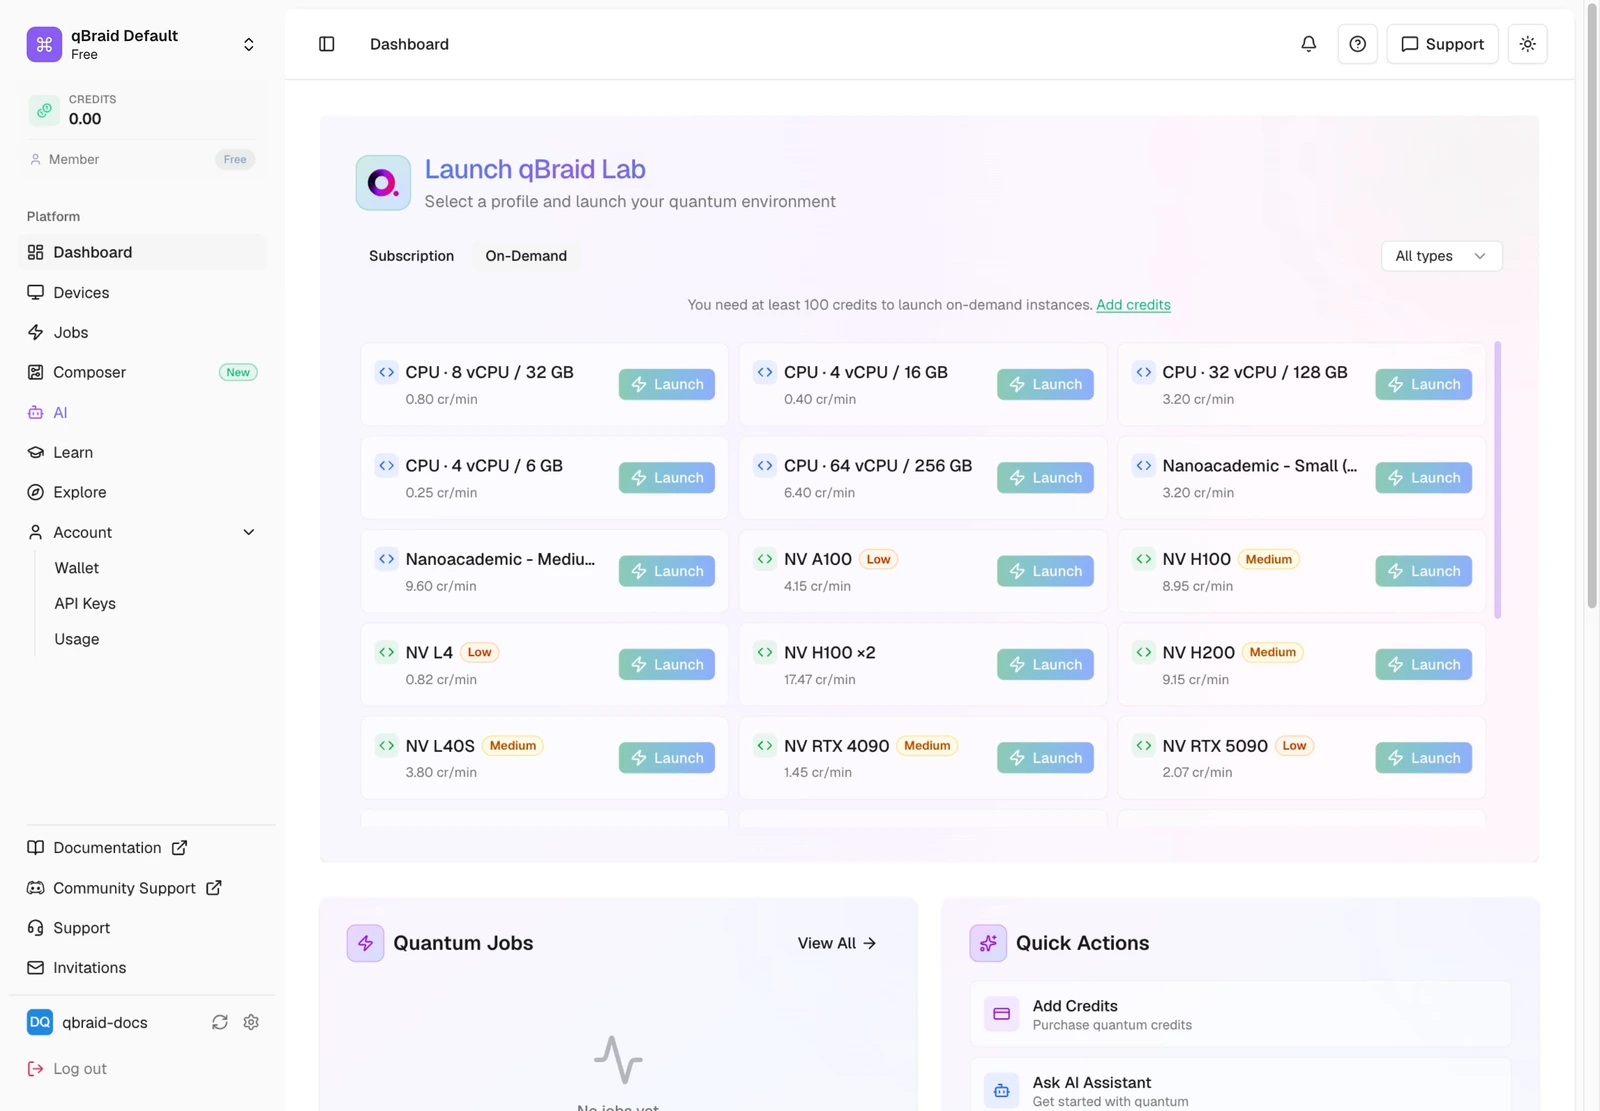Open settings gear beside qbraid-docs

coord(251,1022)
